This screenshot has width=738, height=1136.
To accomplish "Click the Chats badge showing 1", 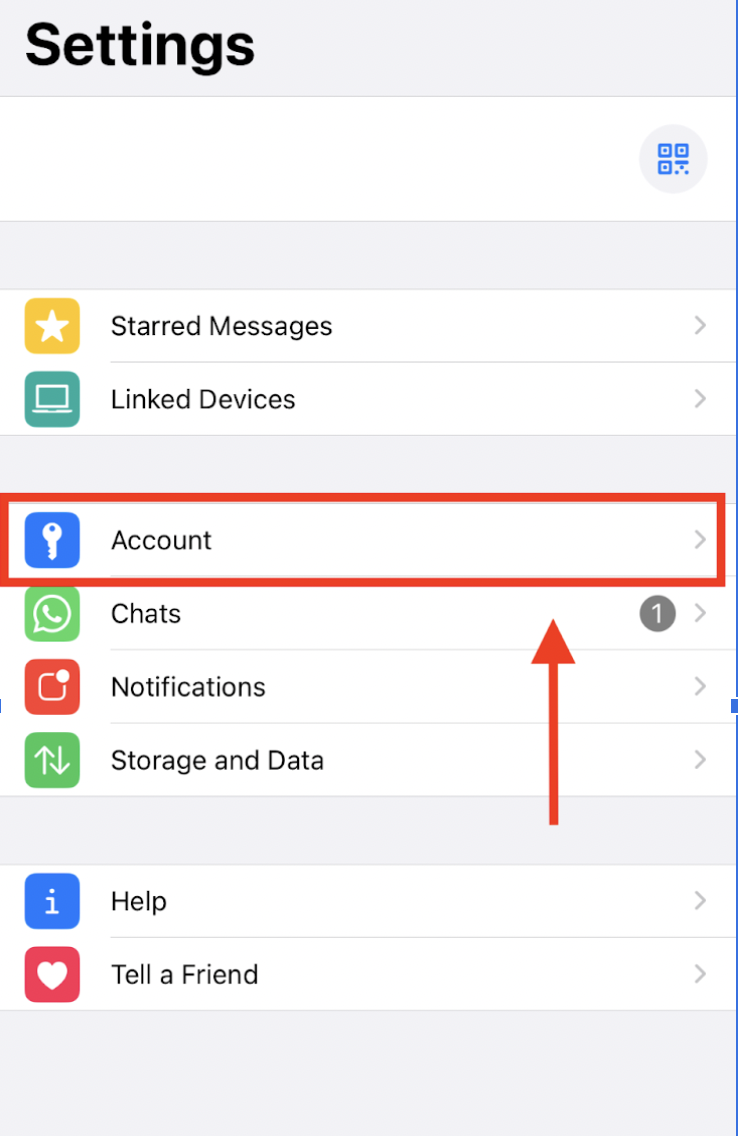I will tap(657, 614).
